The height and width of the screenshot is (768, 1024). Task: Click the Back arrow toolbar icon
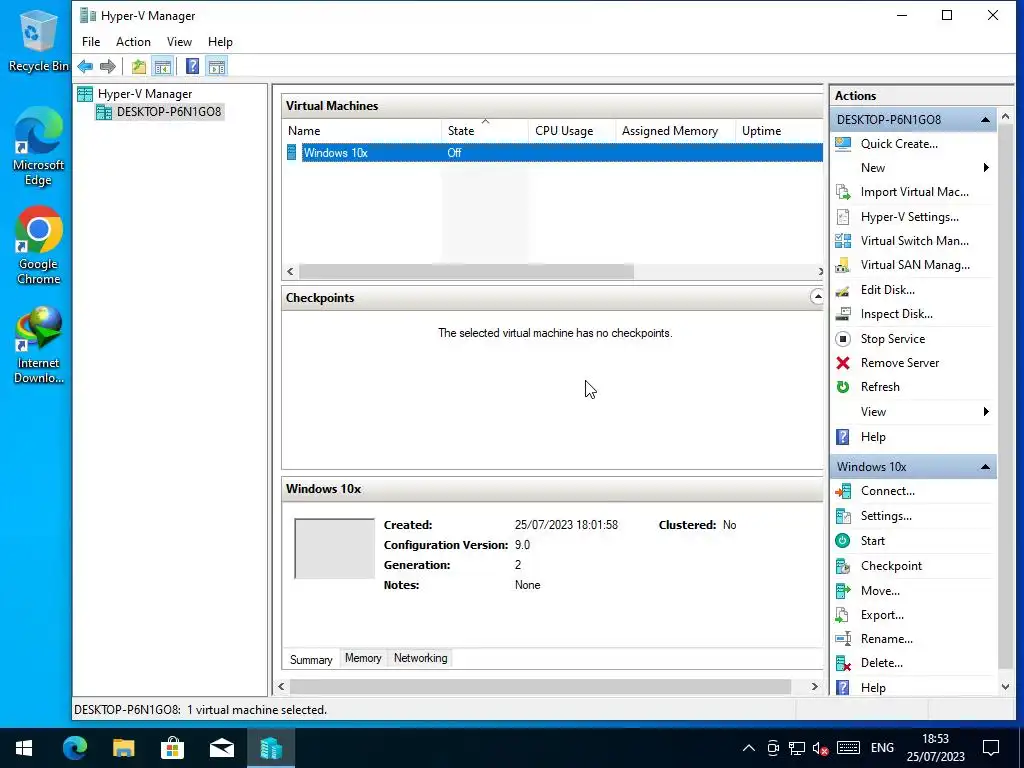coord(85,66)
